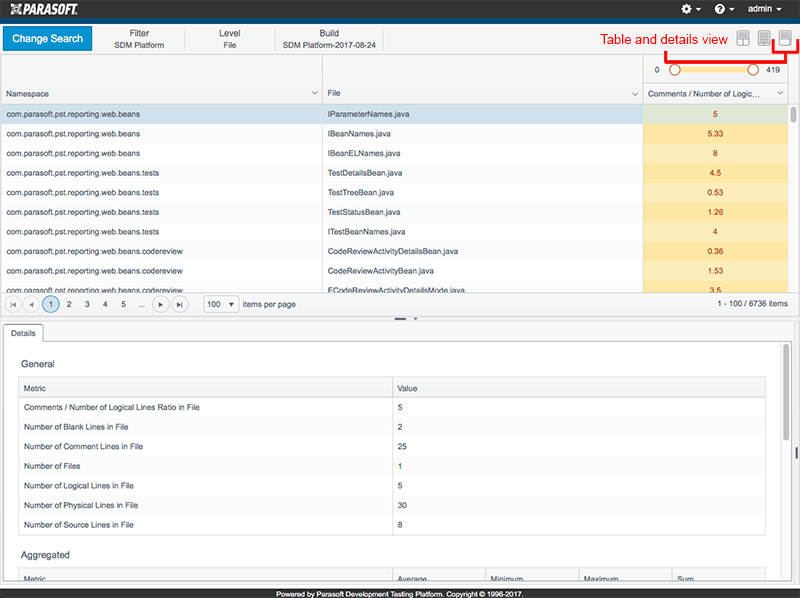Go to page 3
Image resolution: width=800 pixels, height=598 pixels.
coord(87,305)
